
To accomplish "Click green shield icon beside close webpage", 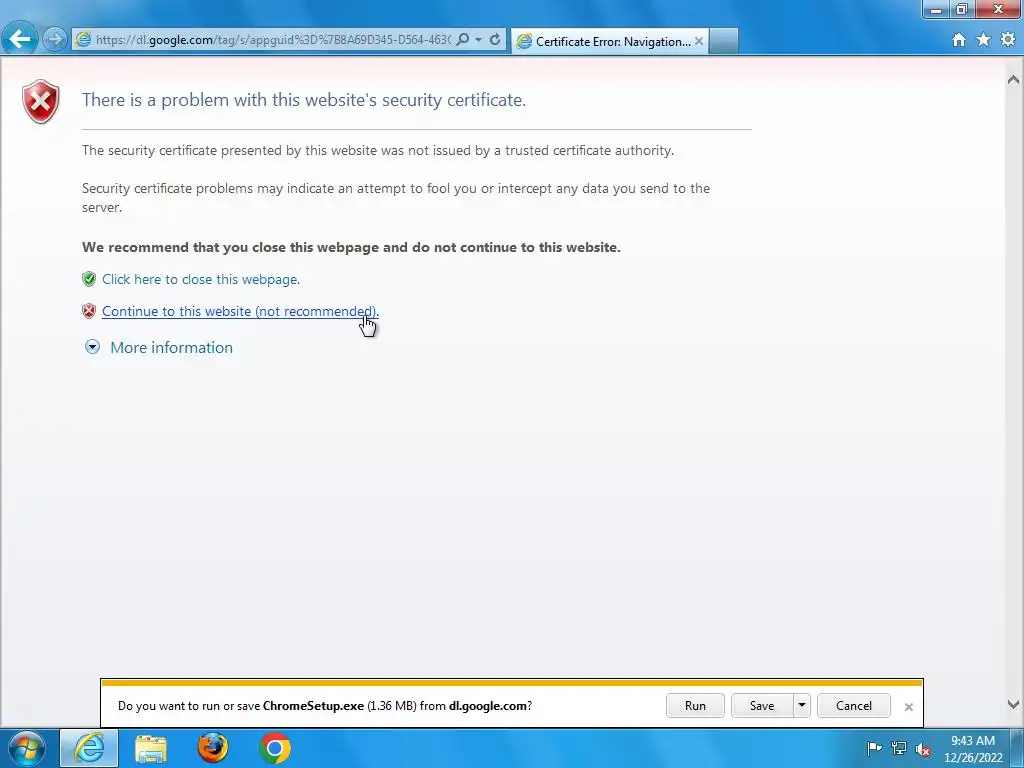I will click(89, 280).
